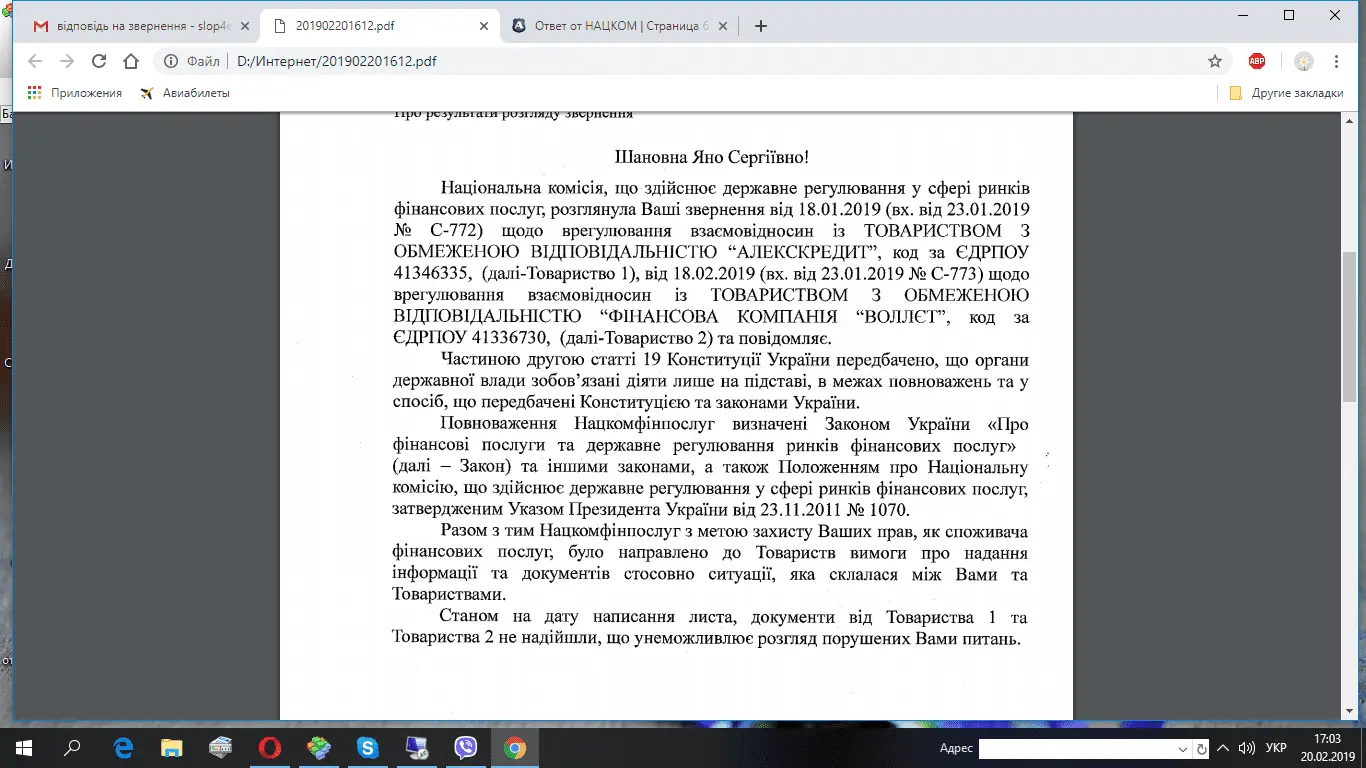Click the browser address bar
This screenshot has width=1366, height=768.
pyautogui.click(x=700, y=61)
